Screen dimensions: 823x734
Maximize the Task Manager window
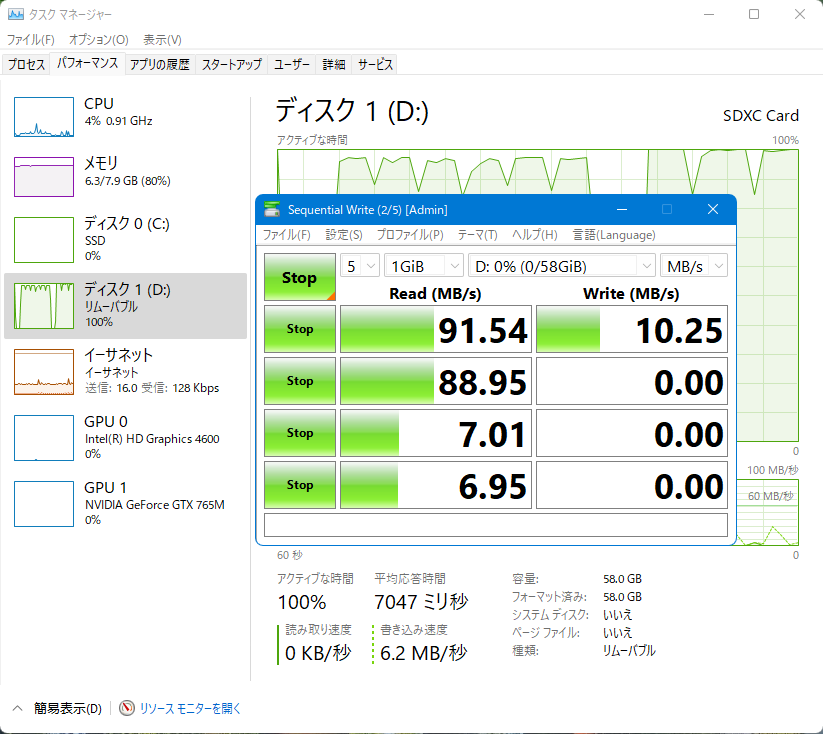point(754,14)
